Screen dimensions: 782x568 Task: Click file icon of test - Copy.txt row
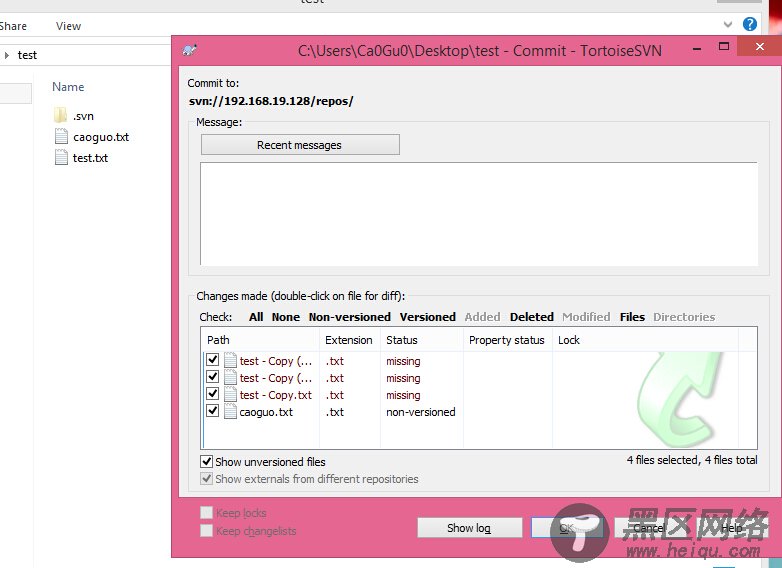tap(230, 394)
